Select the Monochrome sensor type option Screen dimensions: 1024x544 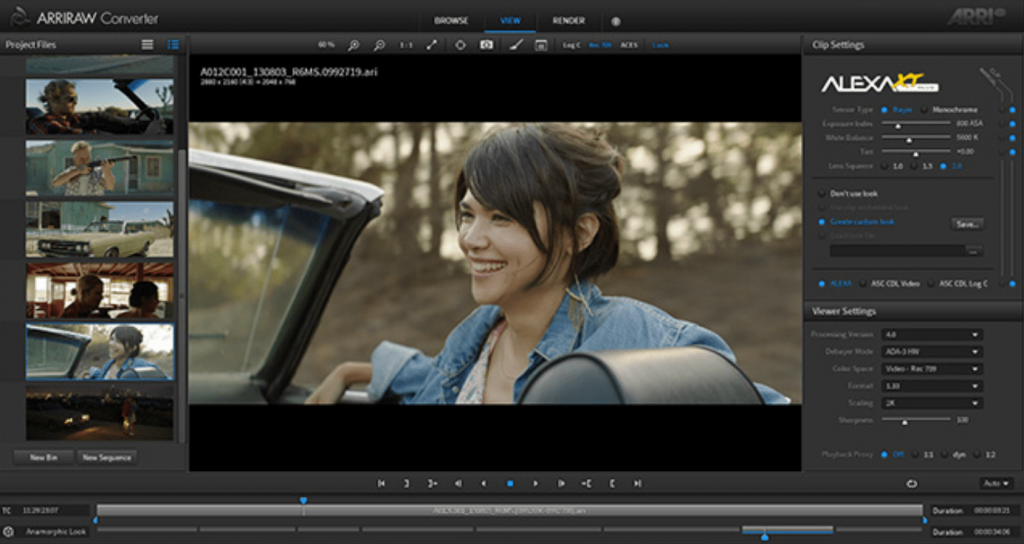coord(925,109)
